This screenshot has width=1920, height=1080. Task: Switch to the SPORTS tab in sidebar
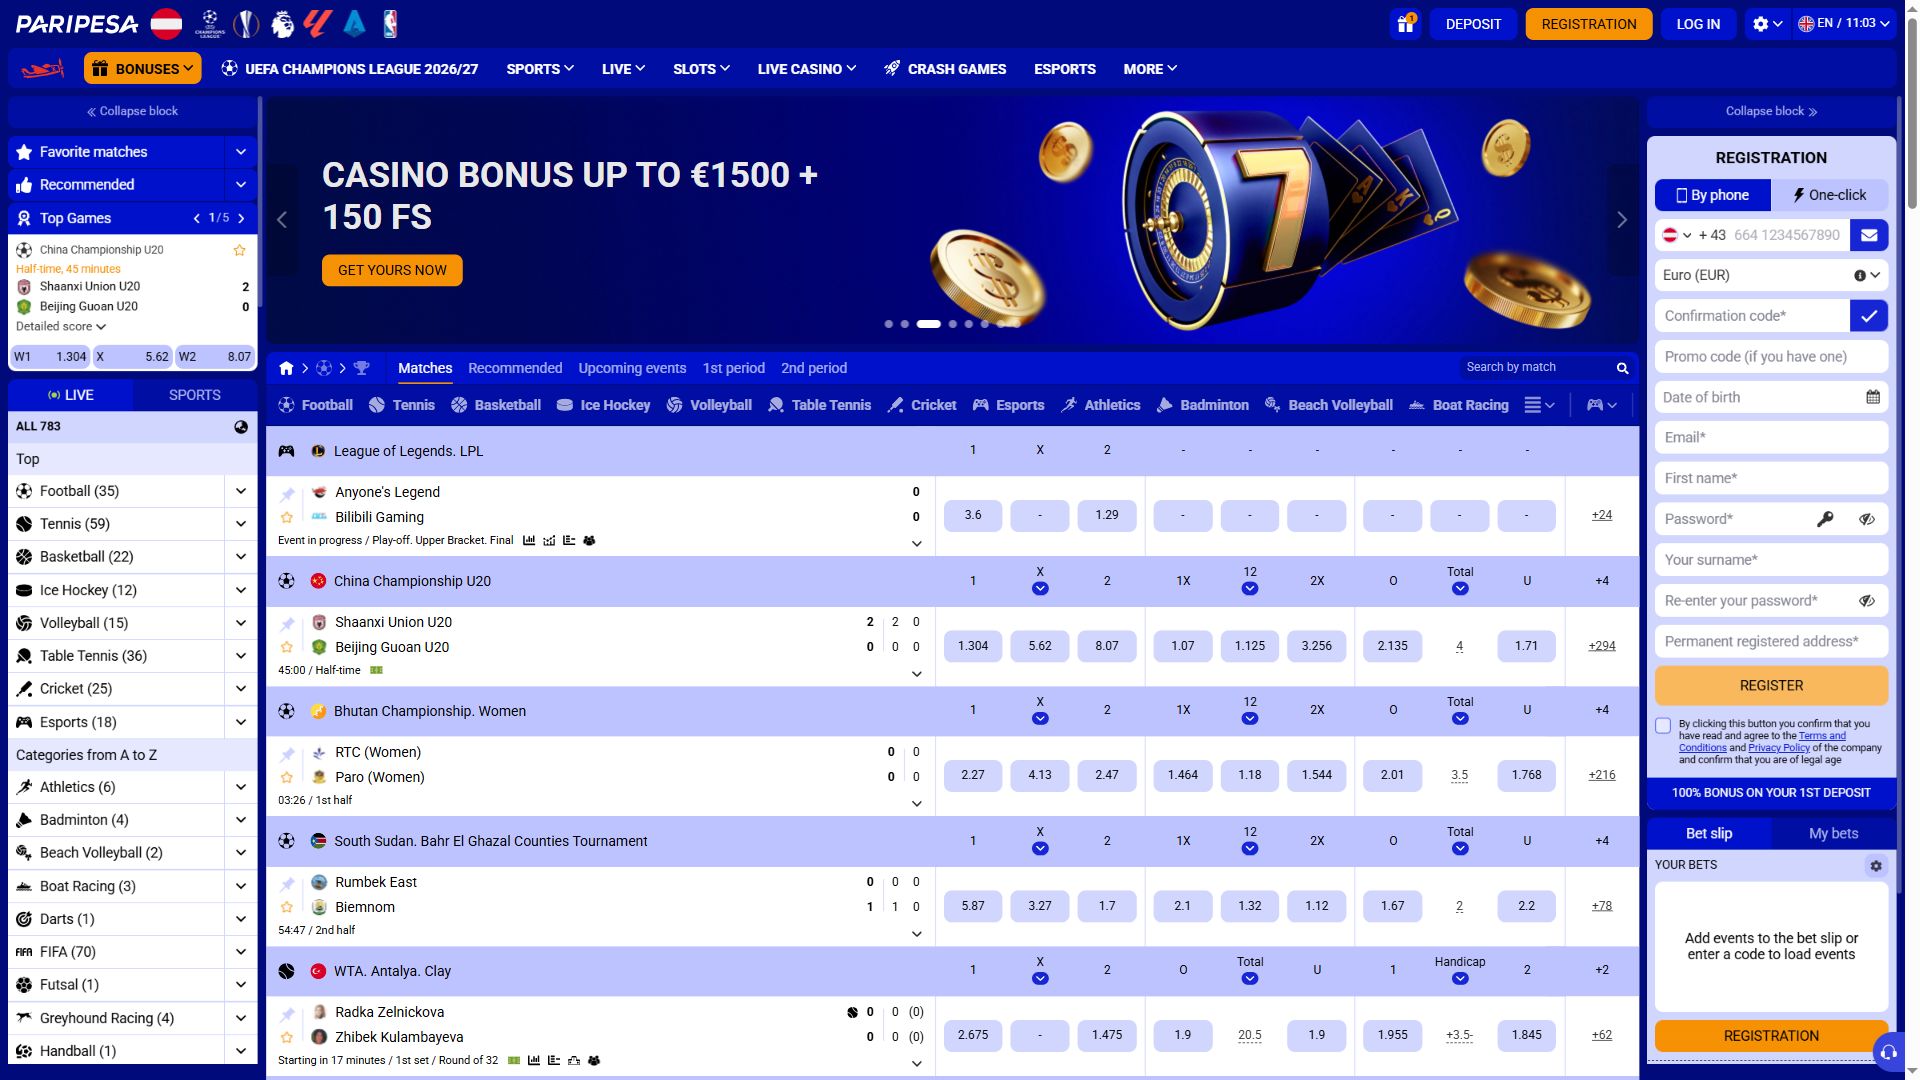pyautogui.click(x=195, y=395)
